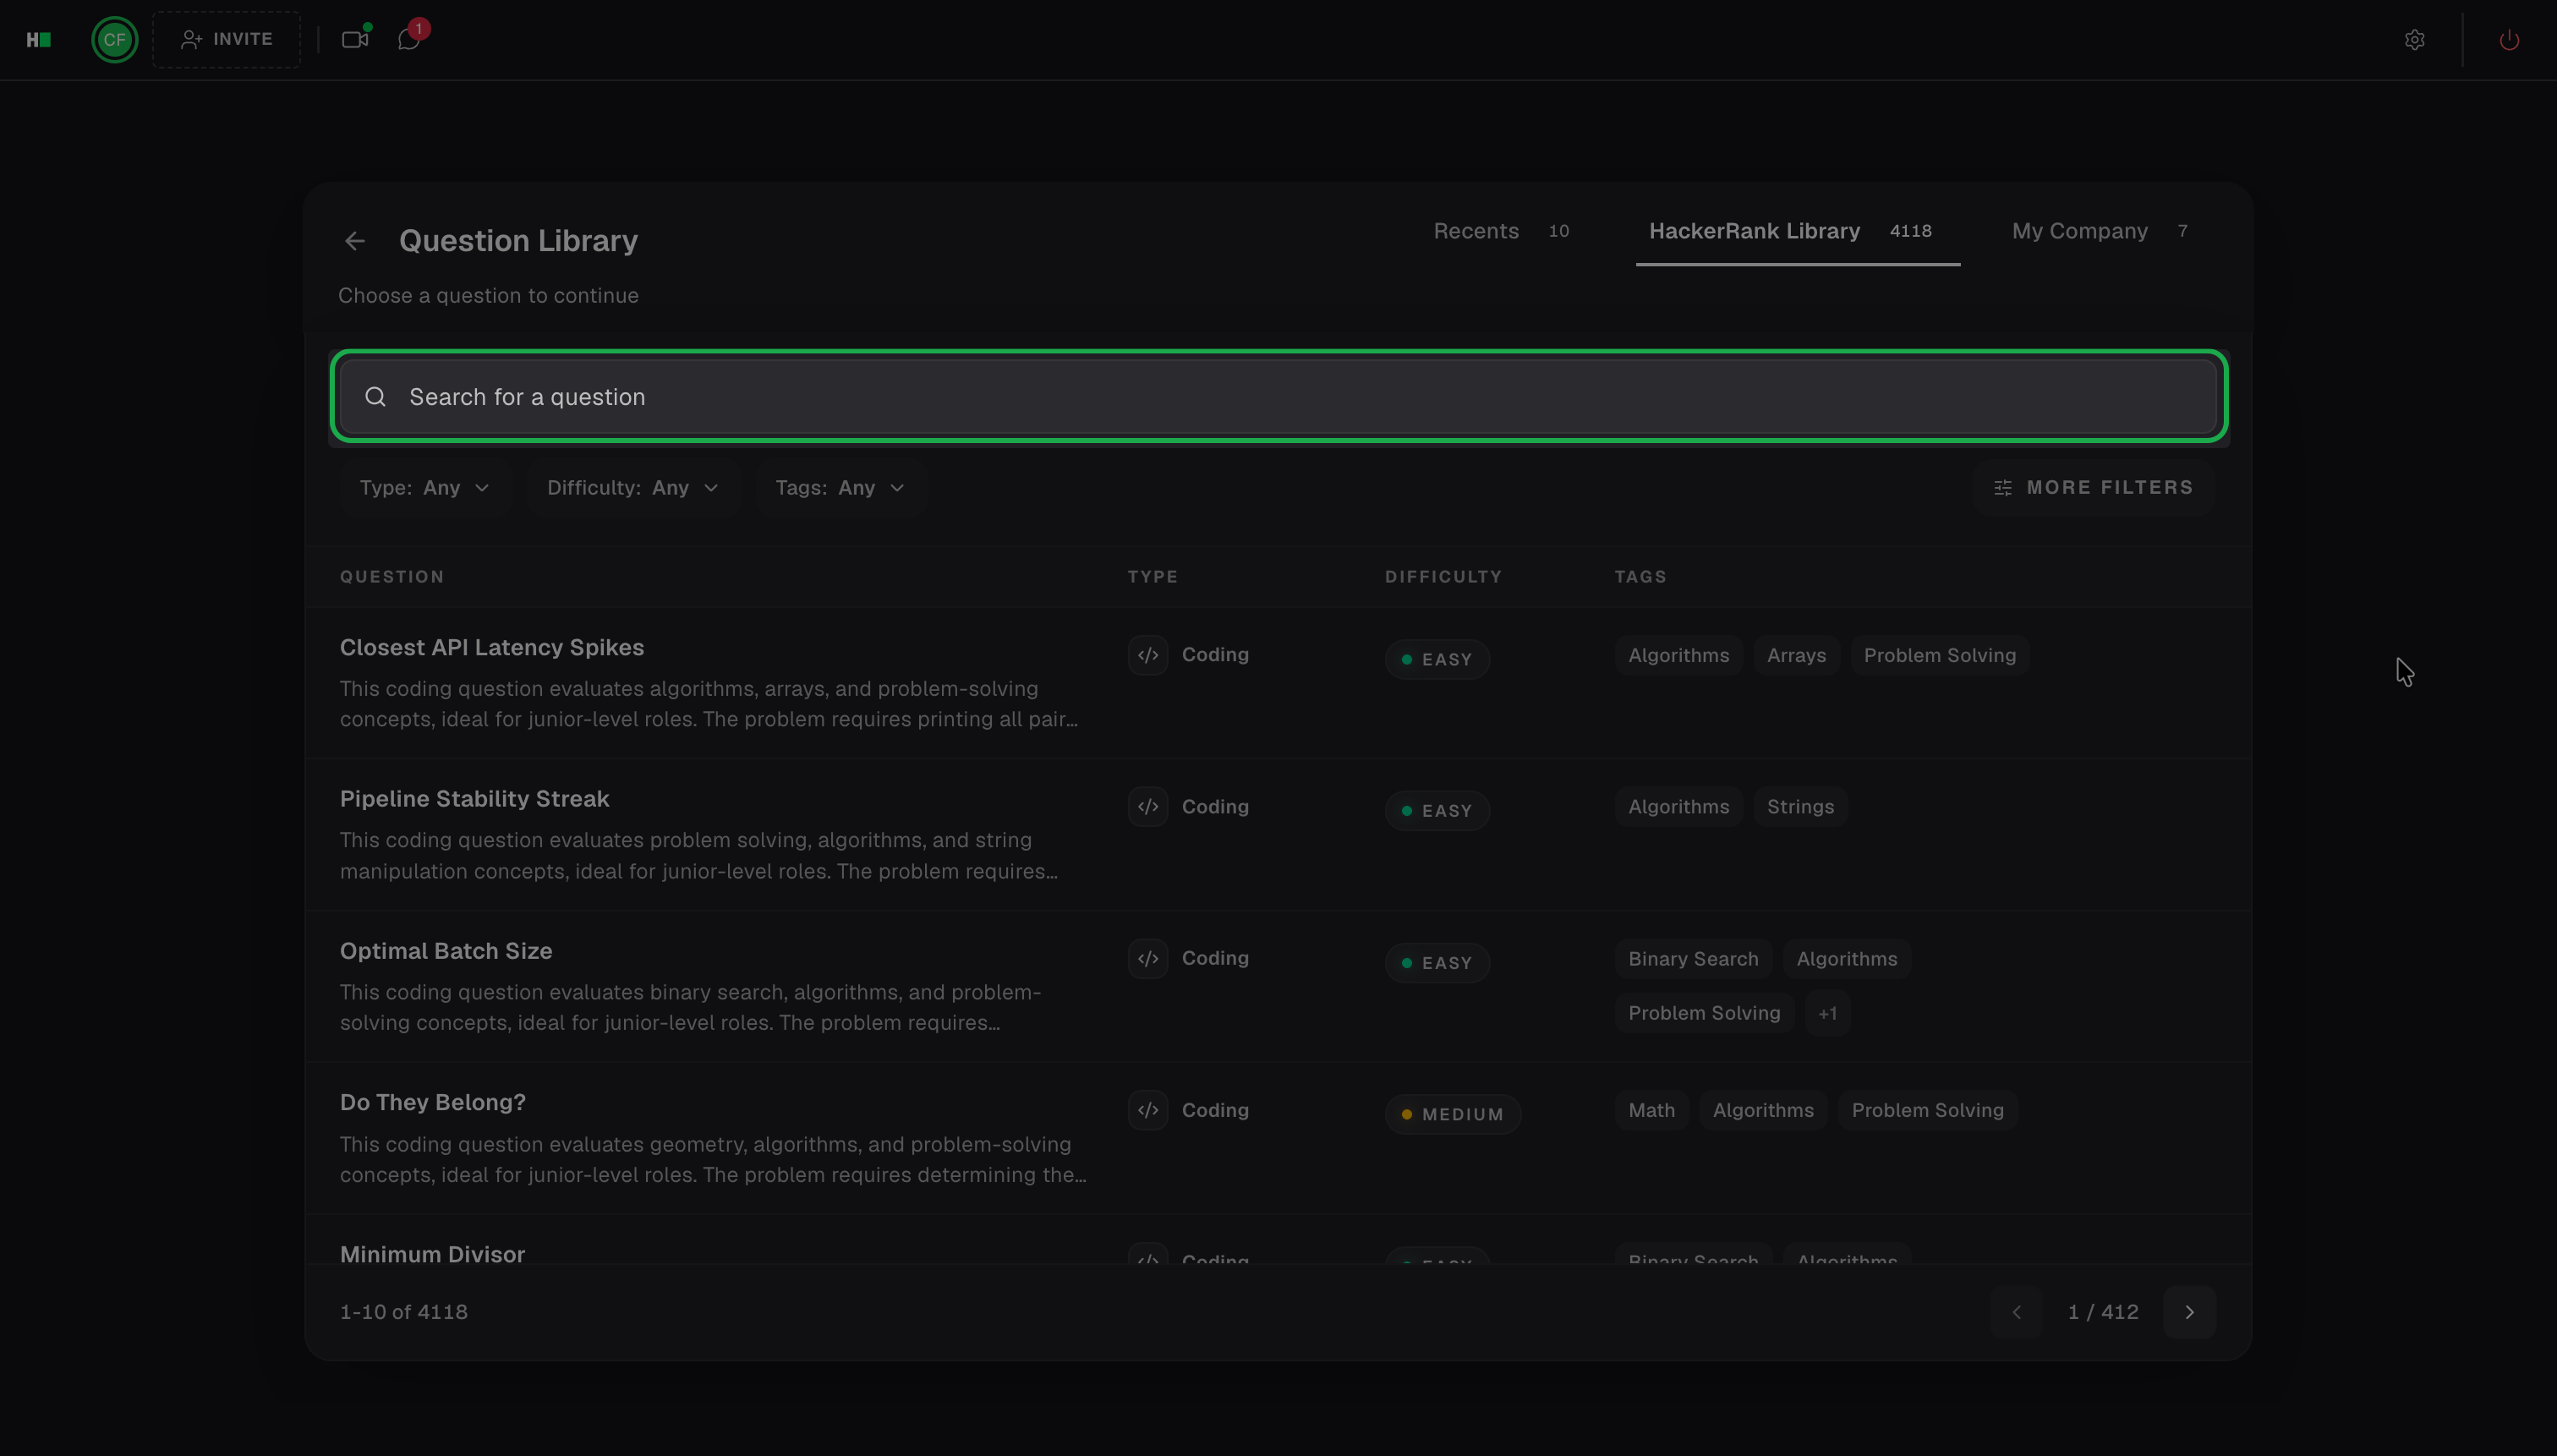The image size is (2557, 1456).
Task: Start video call with camera icon
Action: 355,40
